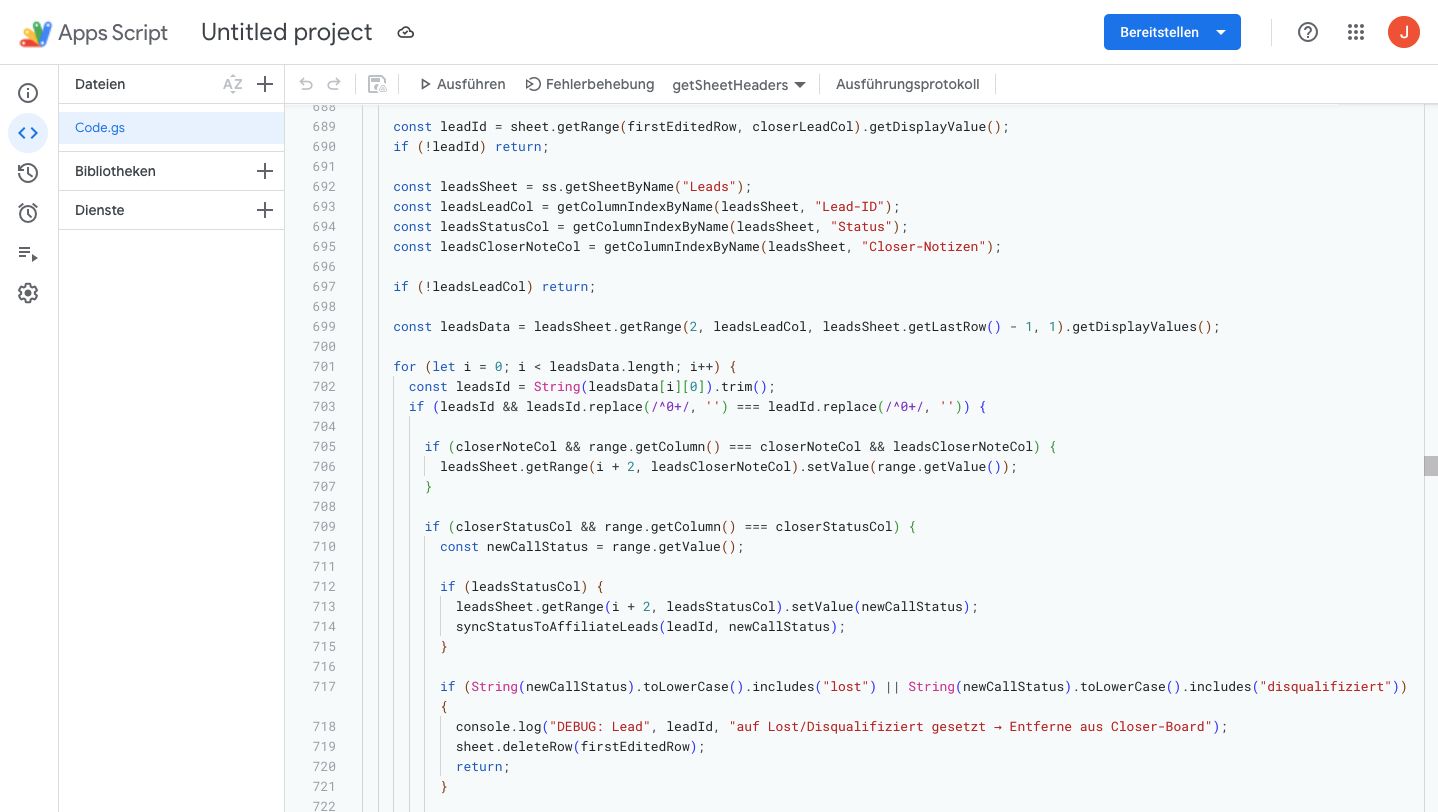Open Project Settings gear icon
Screen dimensions: 1438x812
pos(28,293)
